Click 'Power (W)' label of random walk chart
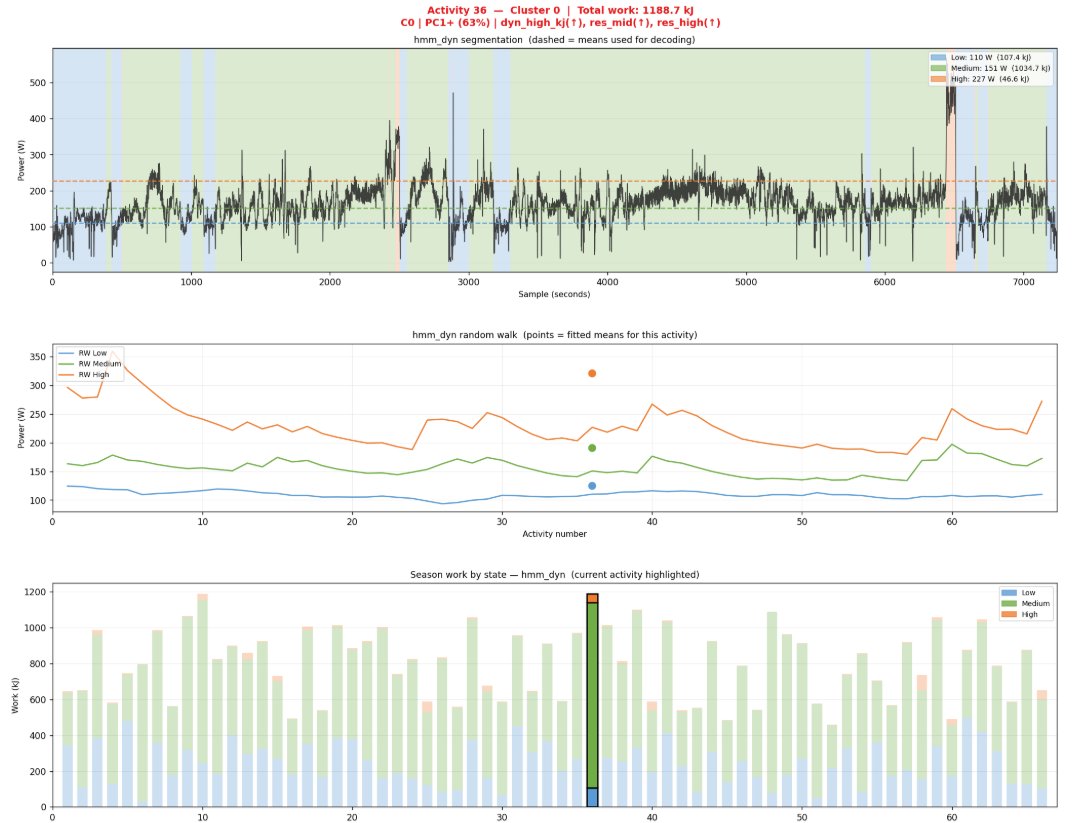 click(x=21, y=428)
